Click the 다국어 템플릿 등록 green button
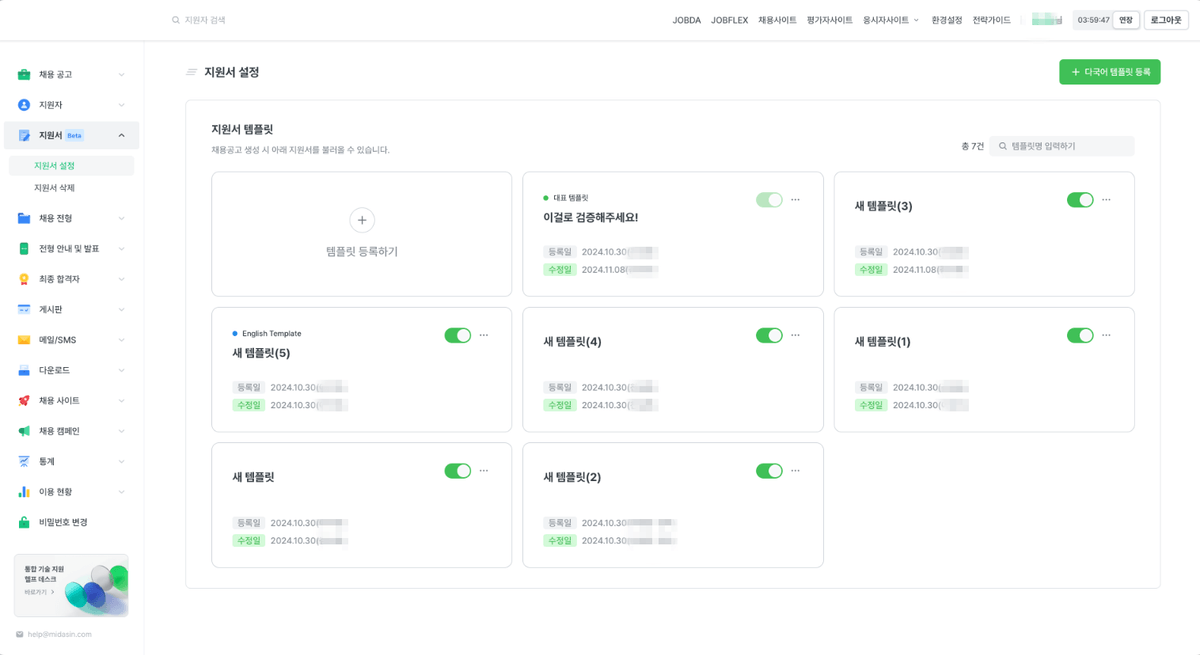1200x655 pixels. click(x=1110, y=72)
